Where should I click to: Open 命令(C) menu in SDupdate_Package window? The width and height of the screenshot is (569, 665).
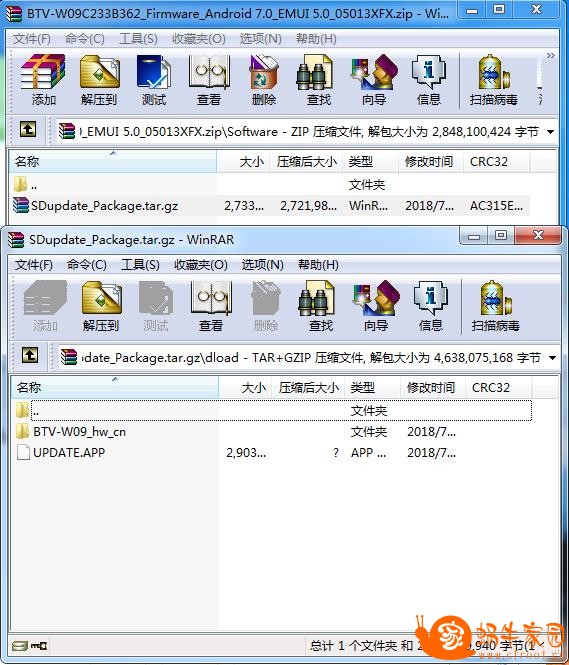(x=86, y=265)
